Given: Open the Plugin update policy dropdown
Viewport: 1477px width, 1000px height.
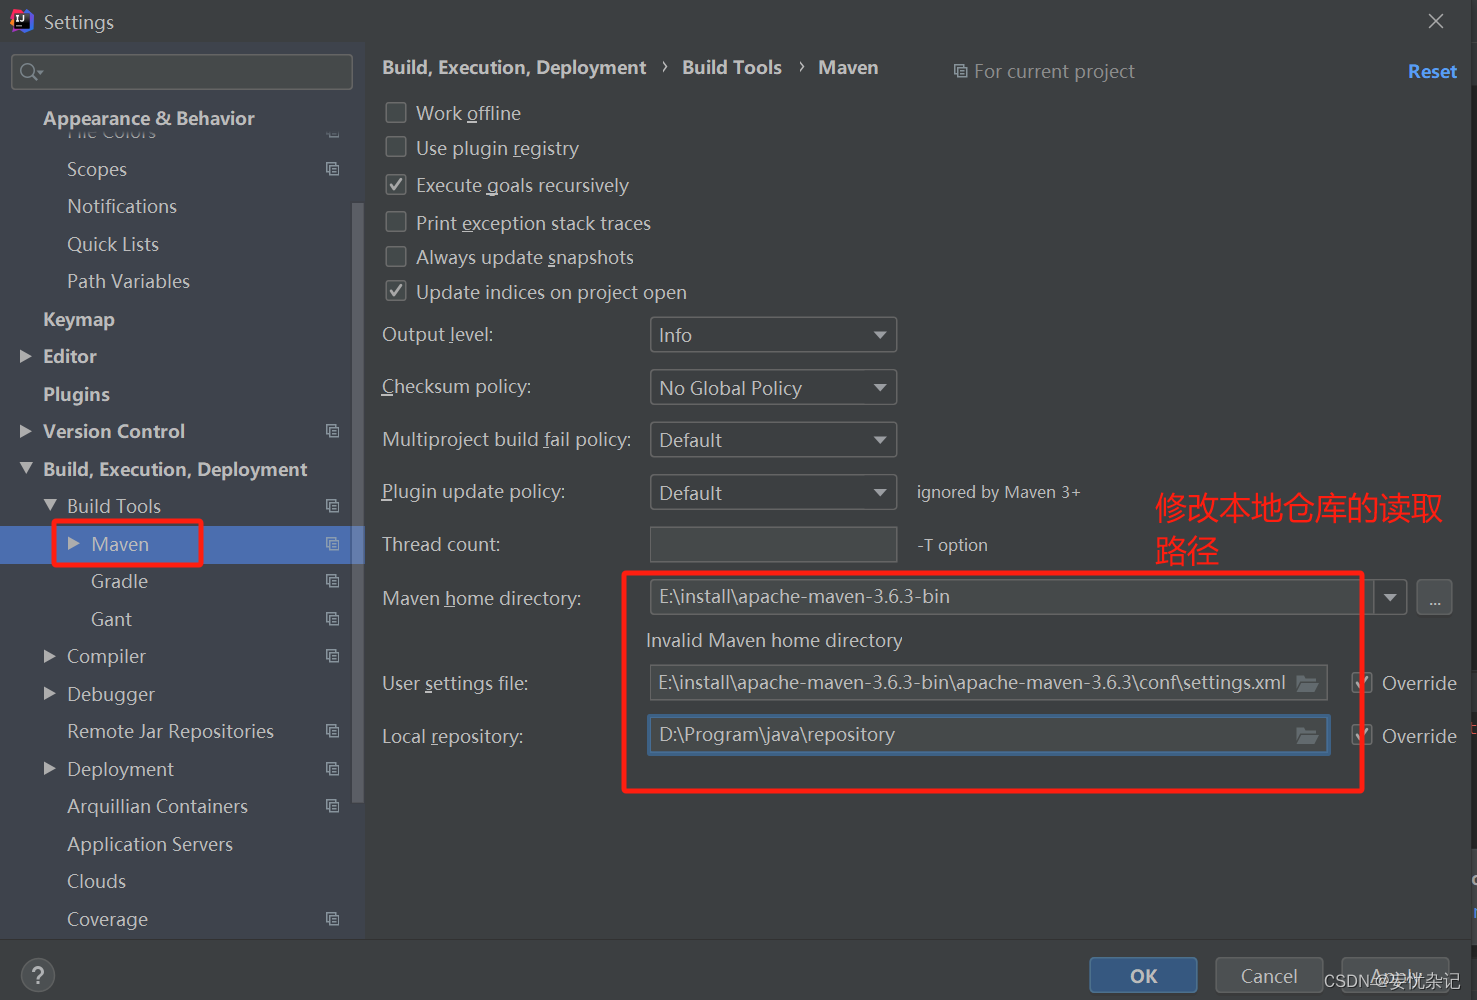Looking at the screenshot, I should (x=773, y=493).
